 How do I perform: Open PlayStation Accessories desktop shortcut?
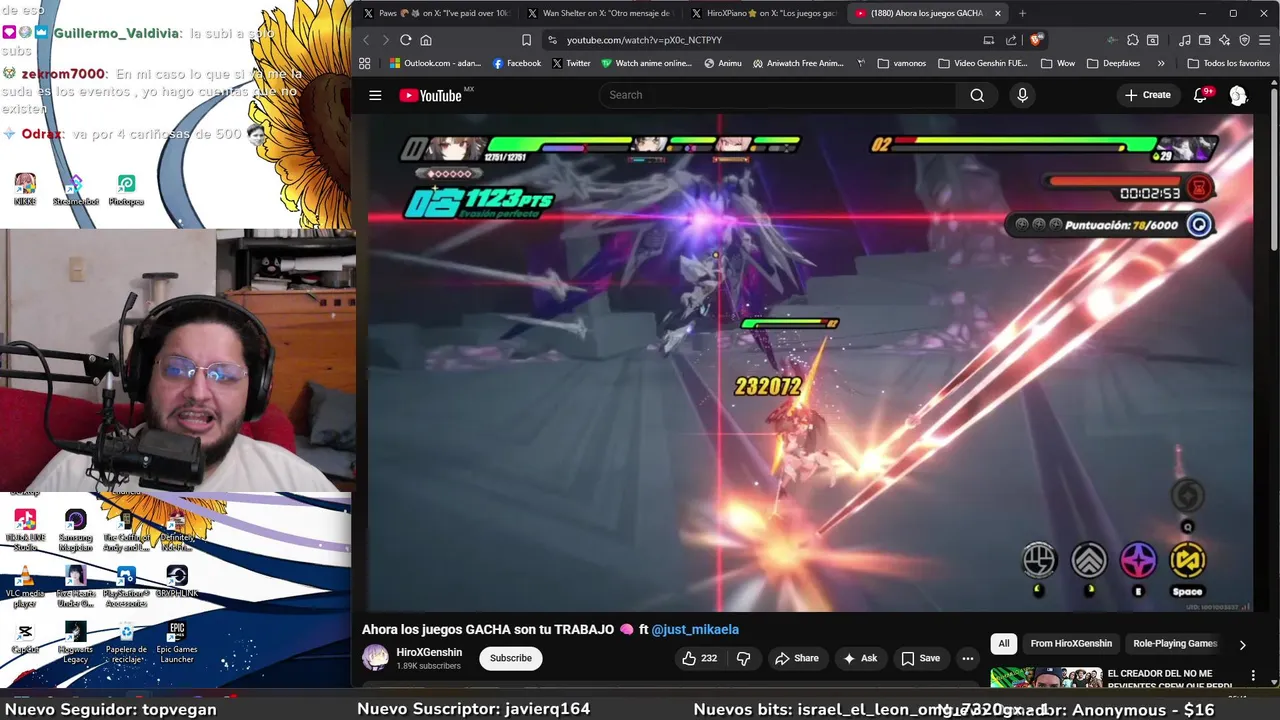[126, 587]
